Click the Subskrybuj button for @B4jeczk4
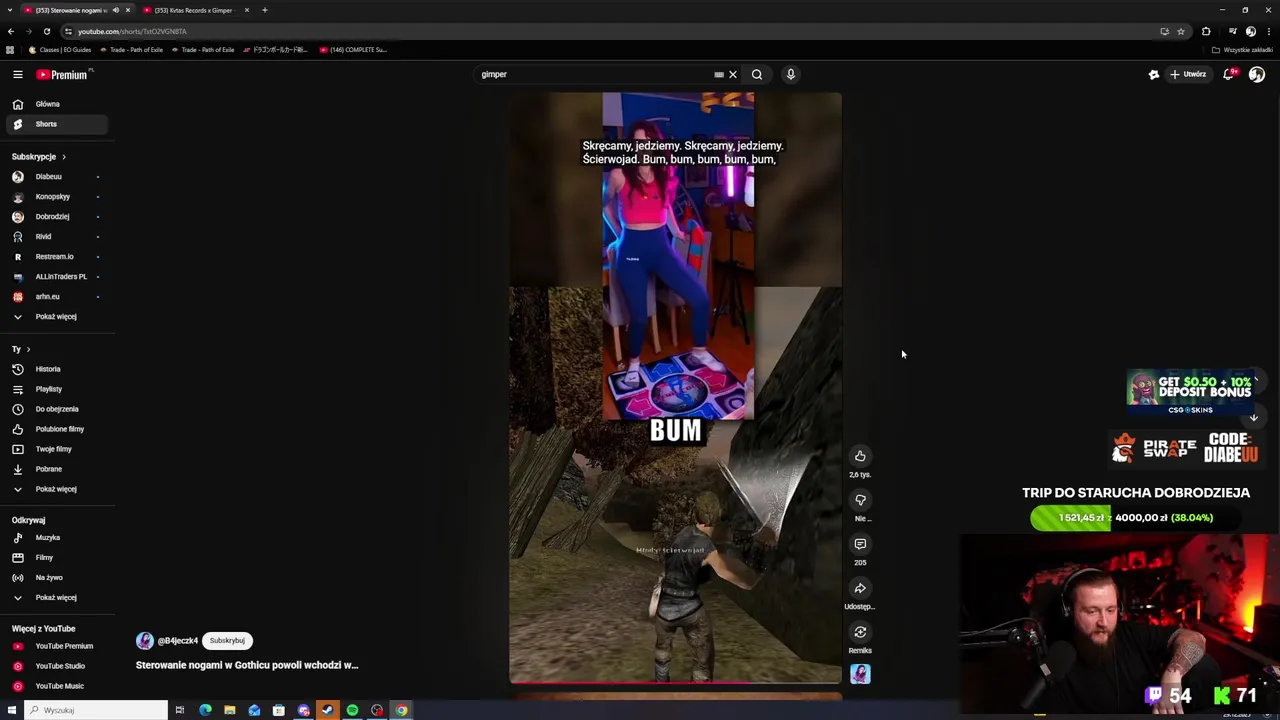The width and height of the screenshot is (1280, 720). click(x=227, y=641)
